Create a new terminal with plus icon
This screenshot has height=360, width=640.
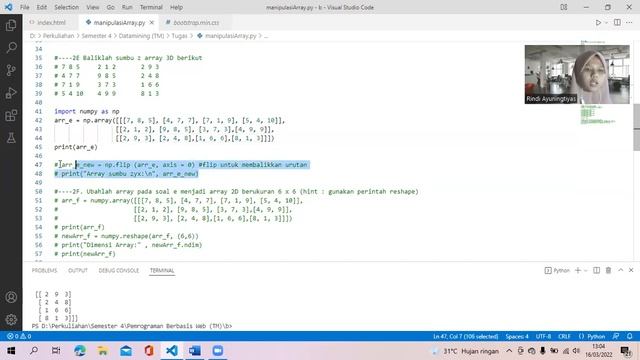[x=578, y=270]
